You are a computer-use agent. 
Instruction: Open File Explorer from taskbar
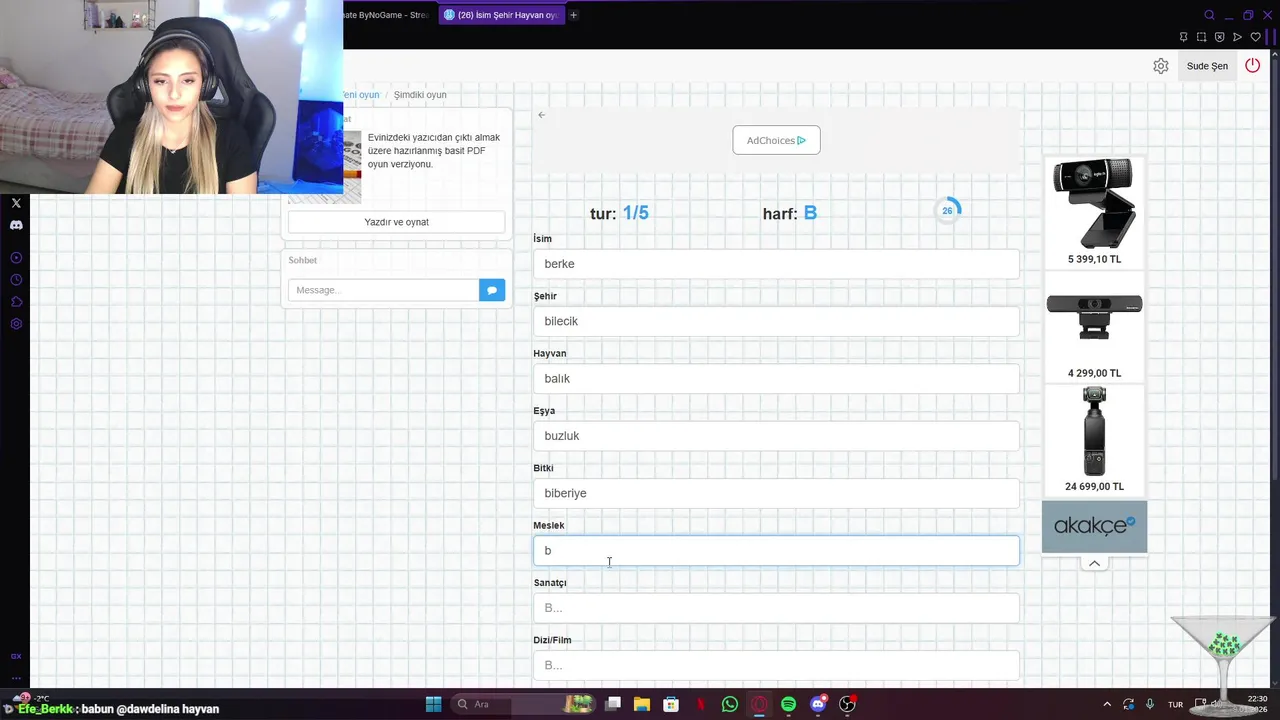coord(641,704)
